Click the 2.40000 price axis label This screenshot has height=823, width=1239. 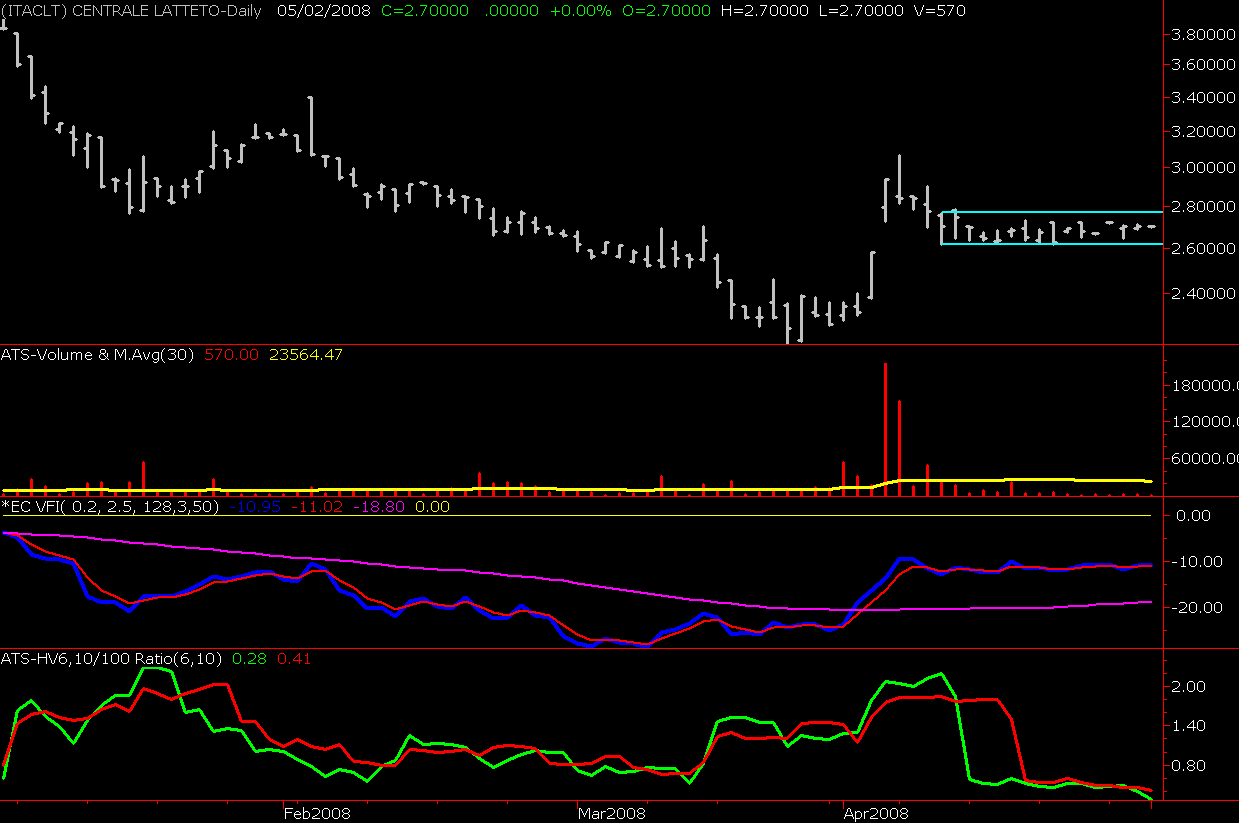pos(1203,293)
